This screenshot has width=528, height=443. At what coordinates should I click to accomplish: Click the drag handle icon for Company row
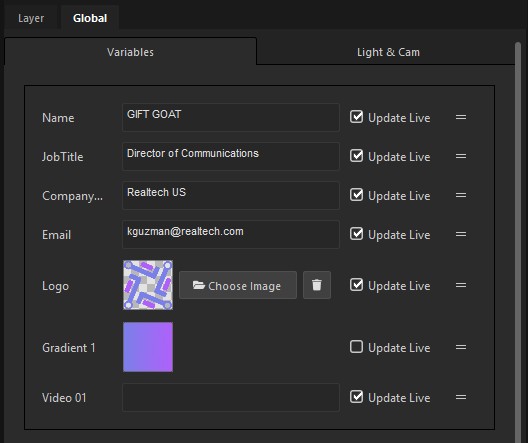[x=461, y=195]
